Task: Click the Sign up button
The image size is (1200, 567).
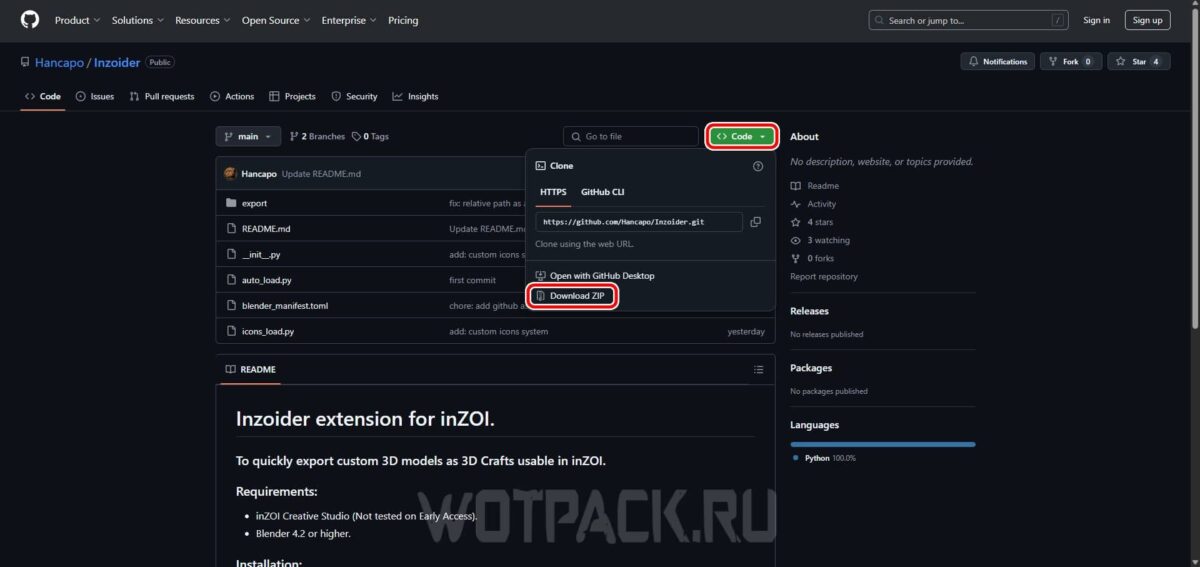Action: (x=1147, y=20)
